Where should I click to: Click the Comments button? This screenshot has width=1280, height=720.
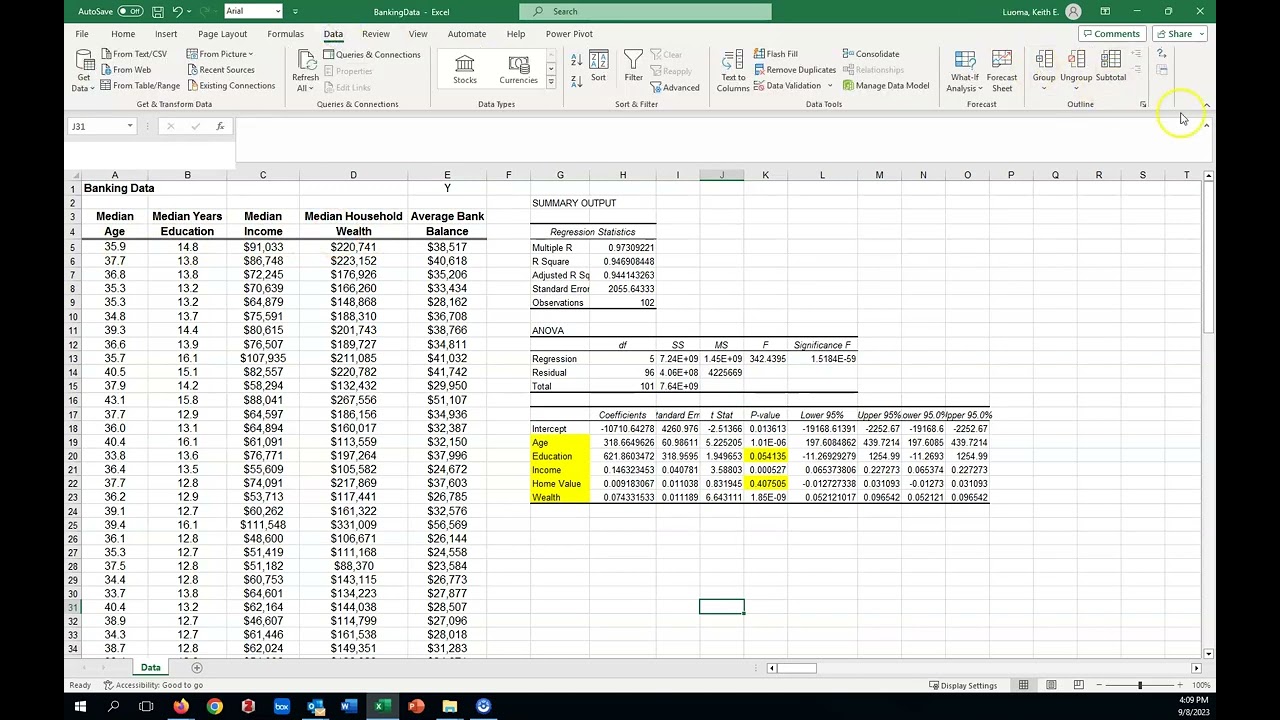tap(1111, 34)
